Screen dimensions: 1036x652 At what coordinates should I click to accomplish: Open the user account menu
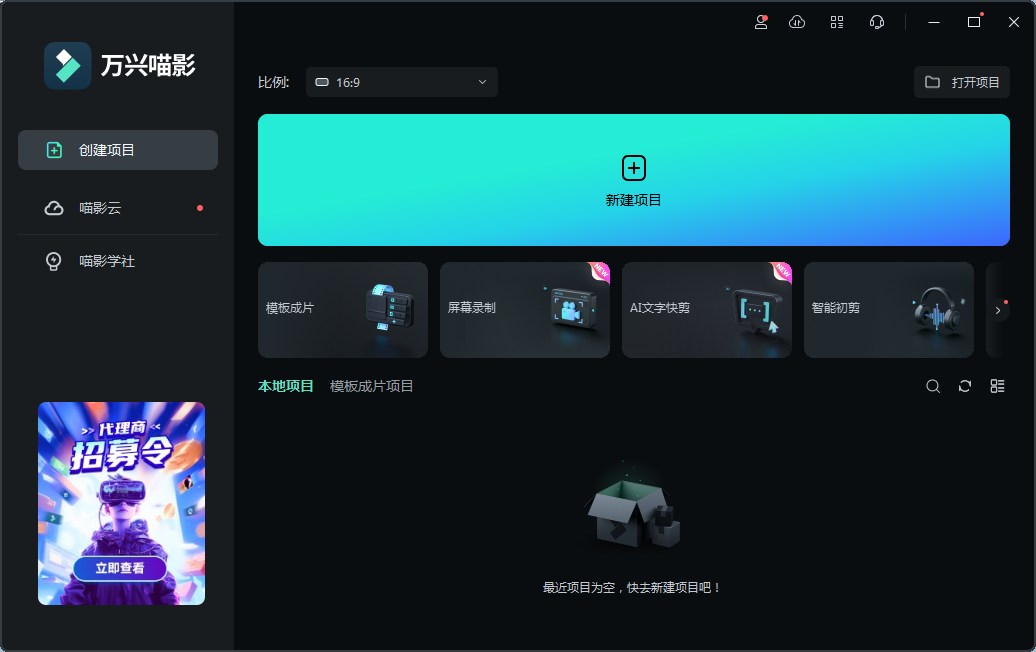click(x=760, y=22)
